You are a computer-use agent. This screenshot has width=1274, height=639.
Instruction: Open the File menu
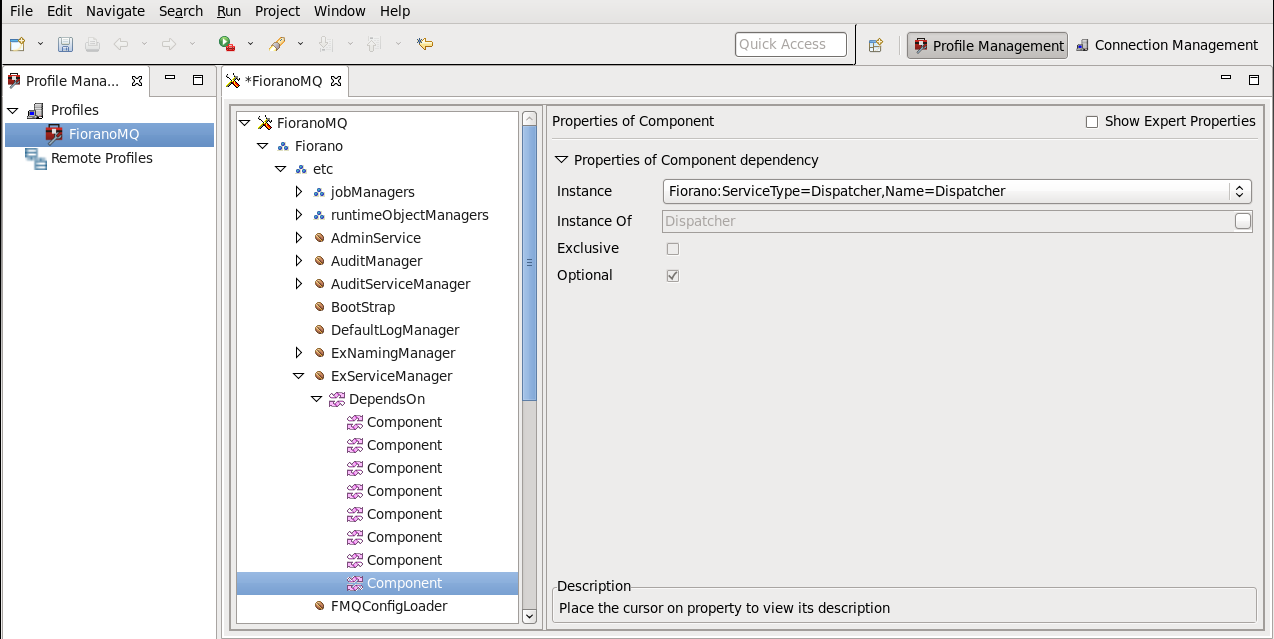click(x=21, y=11)
